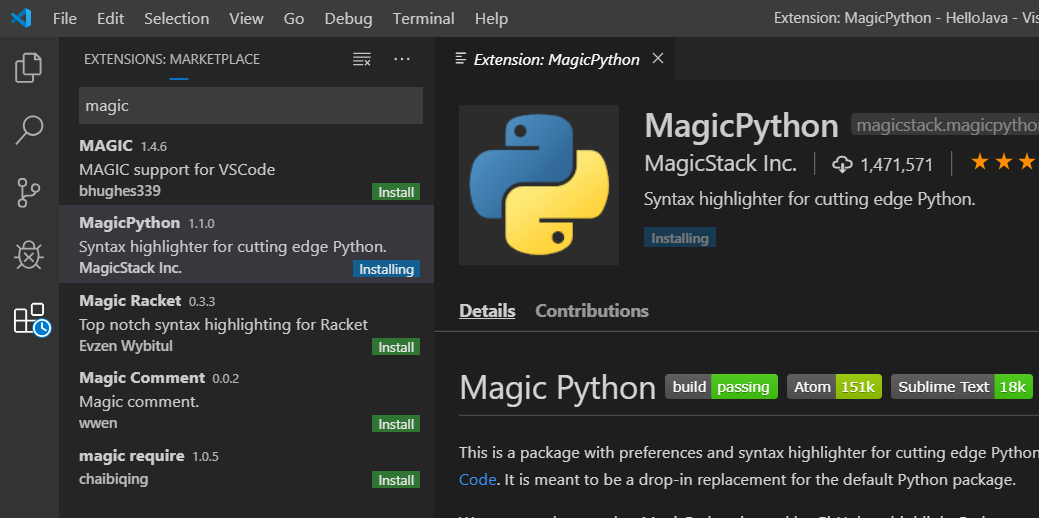Switch to the Details tab
Image resolution: width=1039 pixels, height=518 pixels.
pos(487,311)
